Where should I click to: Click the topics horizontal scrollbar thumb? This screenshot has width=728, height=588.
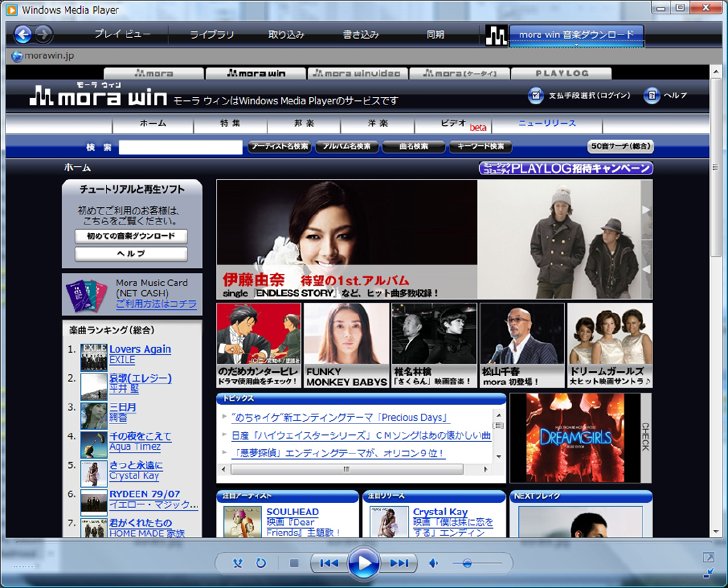[x=347, y=469]
